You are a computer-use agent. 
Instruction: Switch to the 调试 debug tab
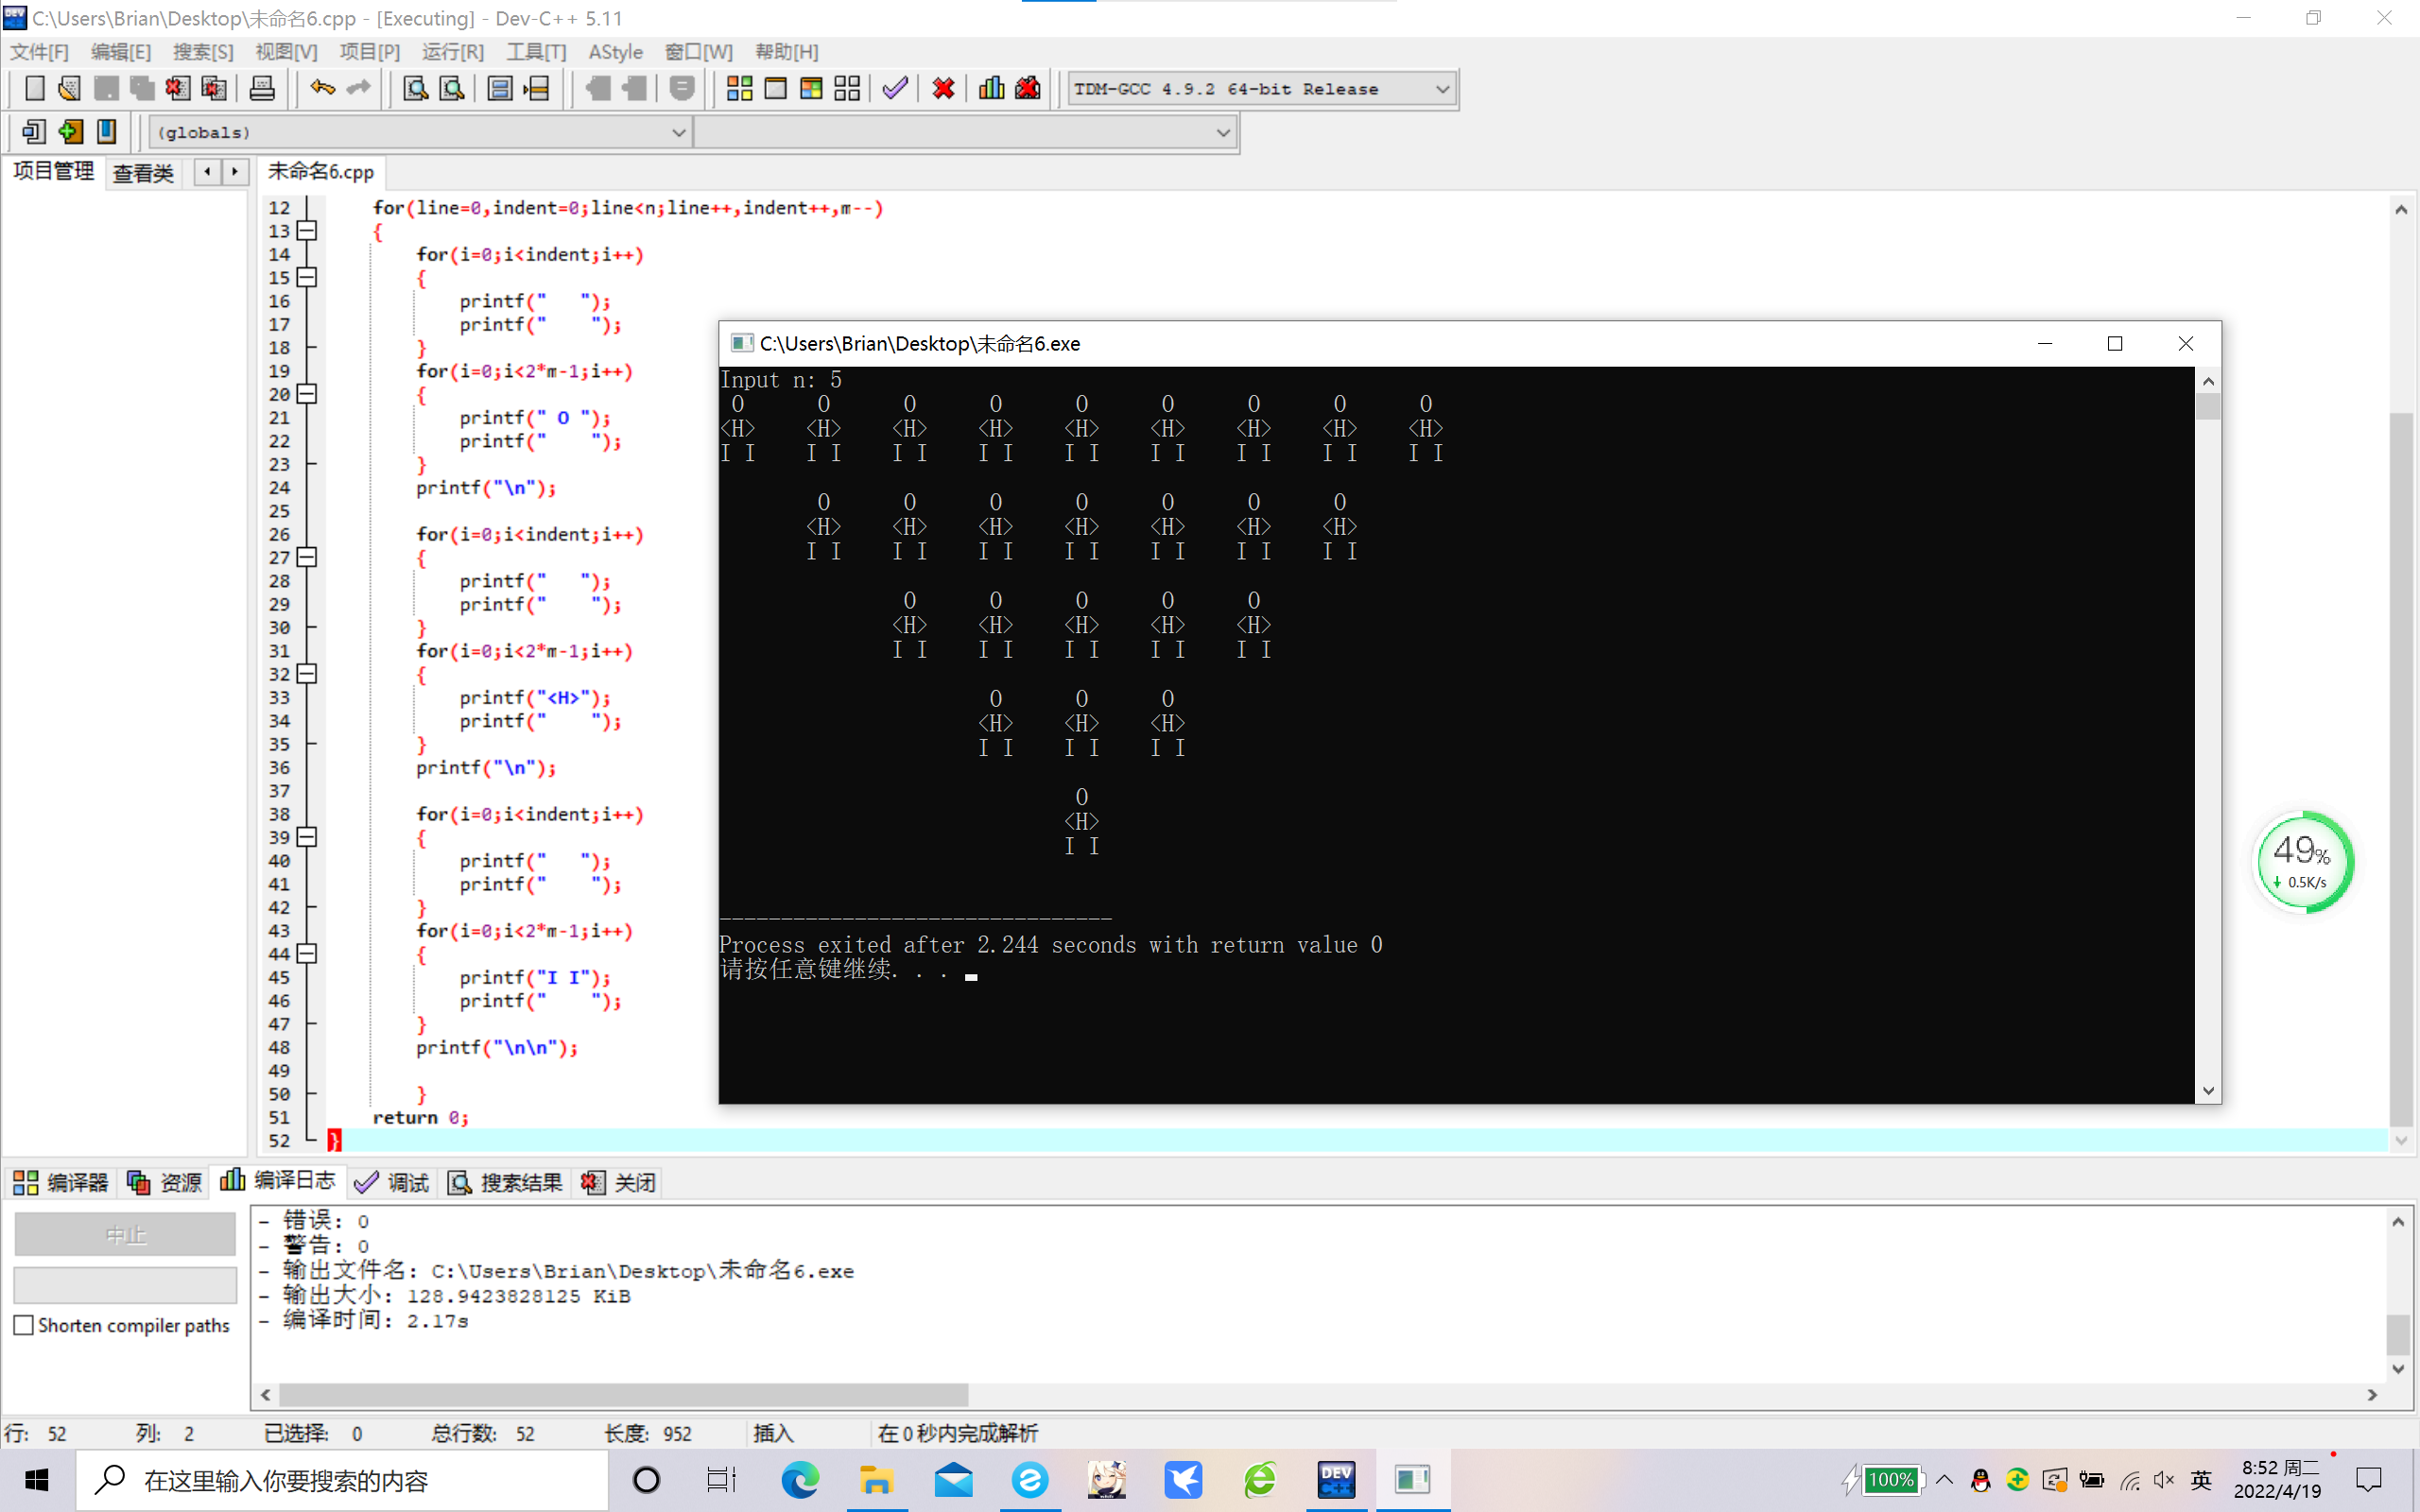393,1183
